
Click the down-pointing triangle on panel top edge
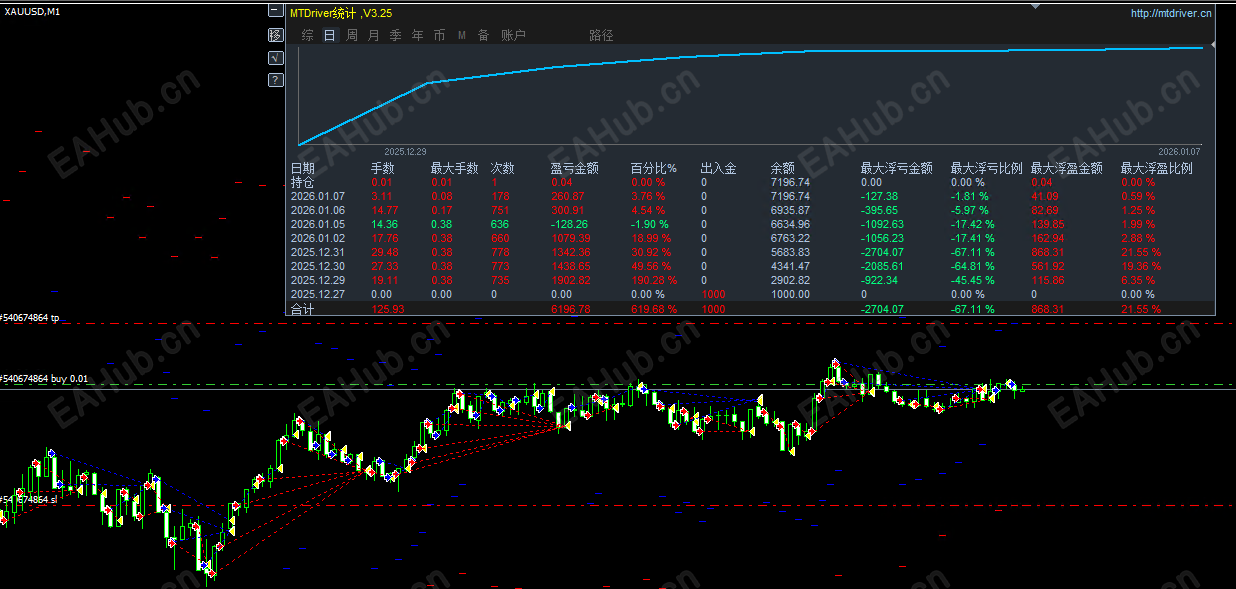[x=1036, y=5]
